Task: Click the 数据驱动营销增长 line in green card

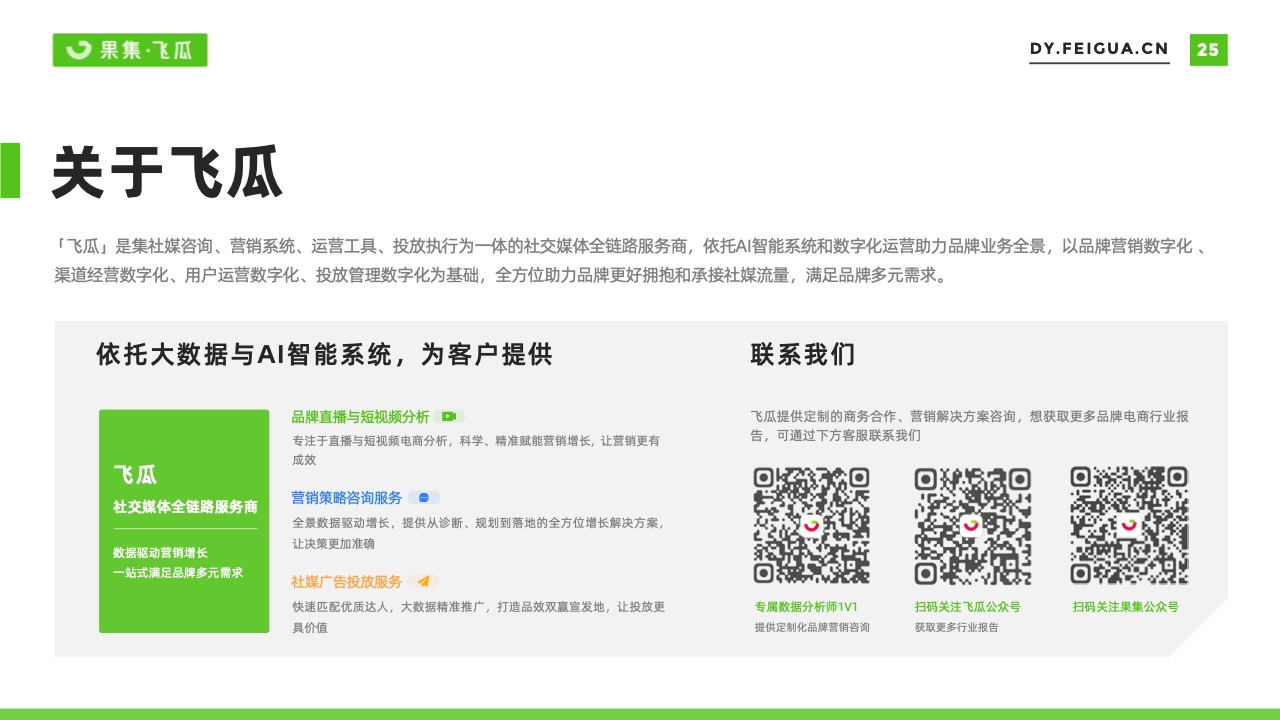Action: [161, 552]
